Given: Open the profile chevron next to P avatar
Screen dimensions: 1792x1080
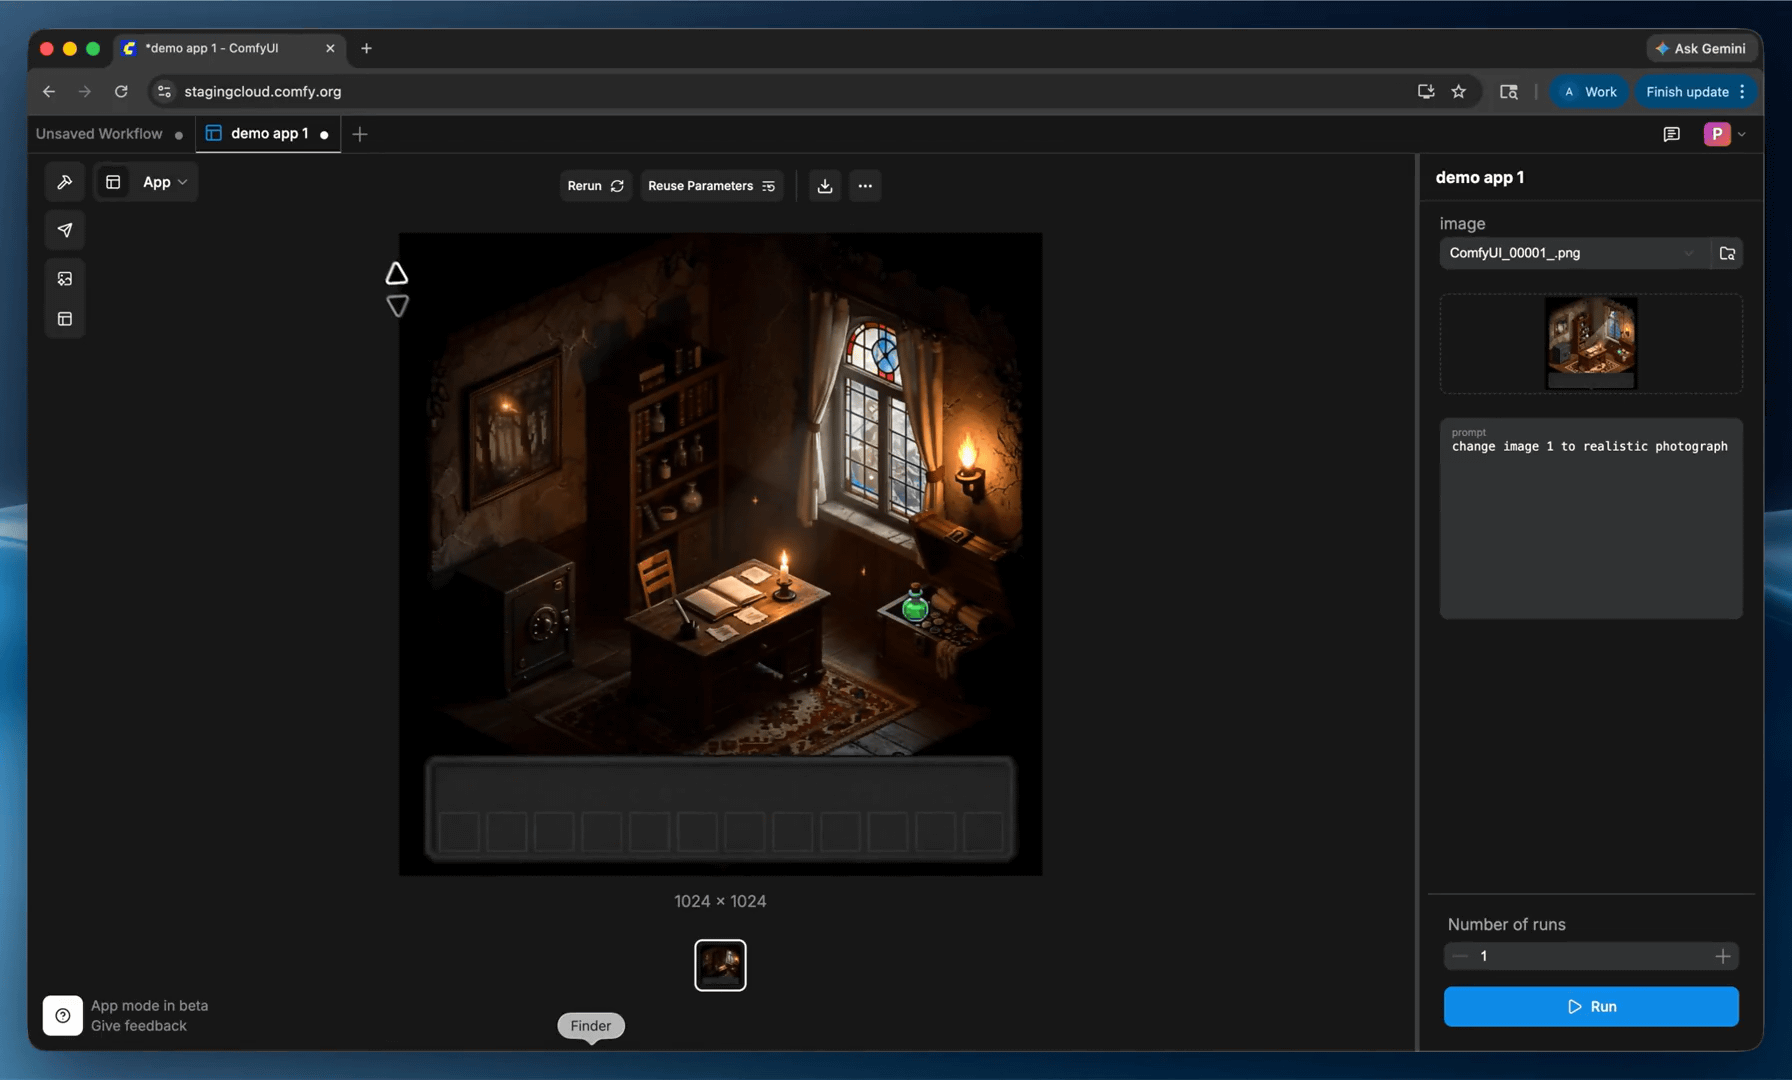Looking at the screenshot, I should [1742, 133].
